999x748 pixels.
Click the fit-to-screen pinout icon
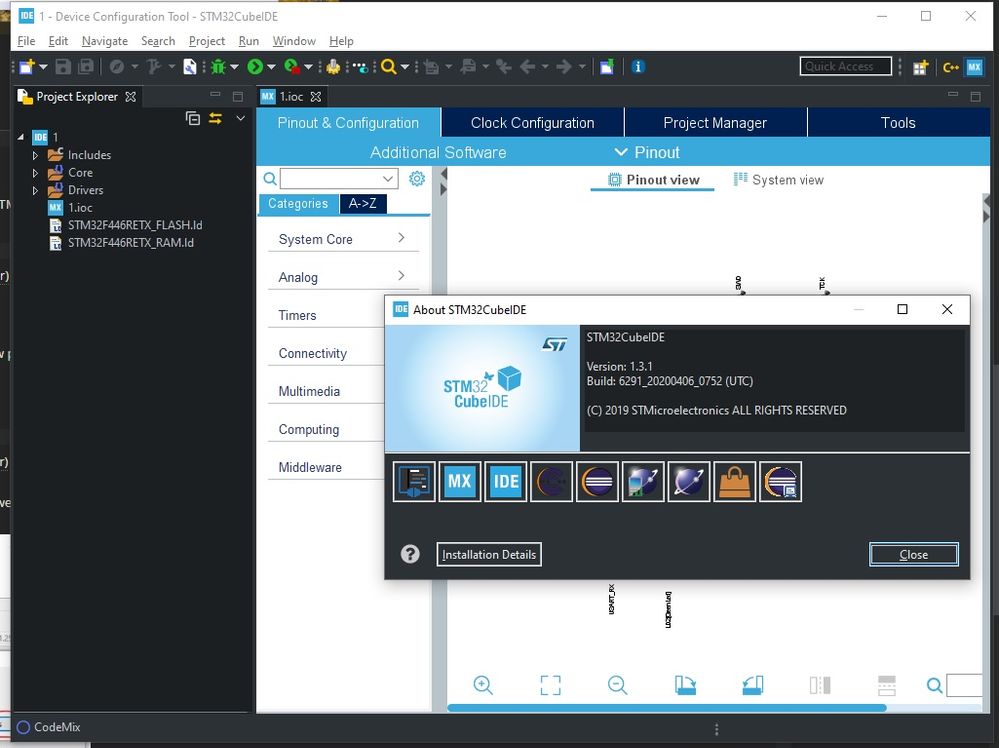(x=550, y=685)
